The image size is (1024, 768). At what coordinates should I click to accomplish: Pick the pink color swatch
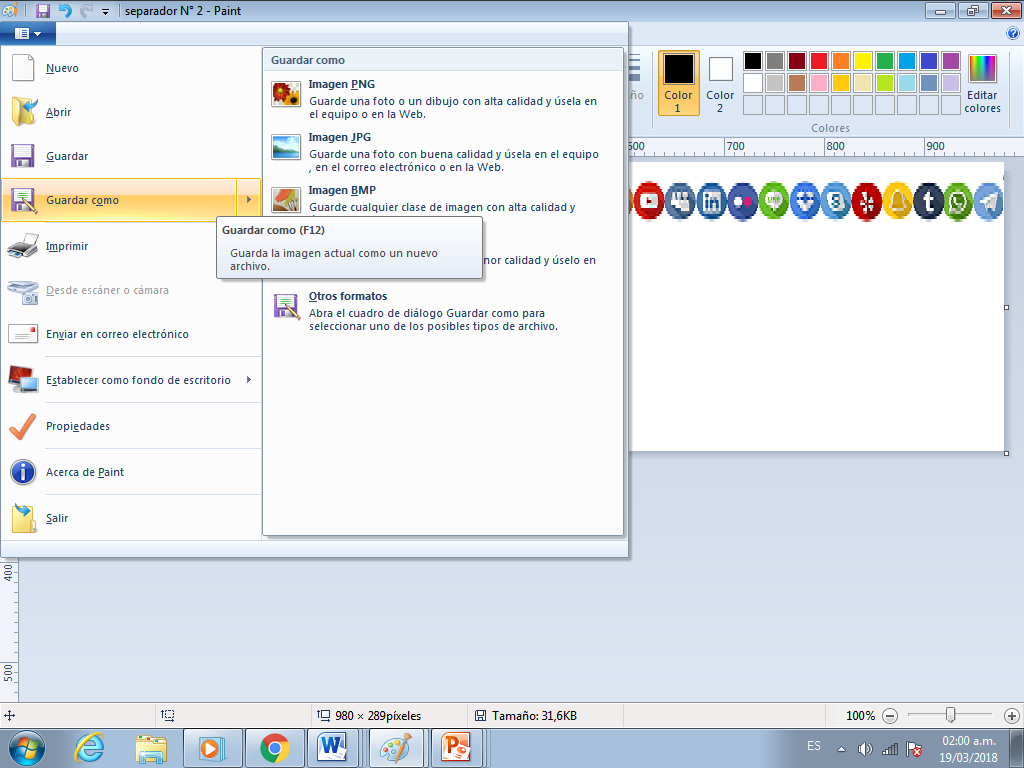pyautogui.click(x=819, y=83)
